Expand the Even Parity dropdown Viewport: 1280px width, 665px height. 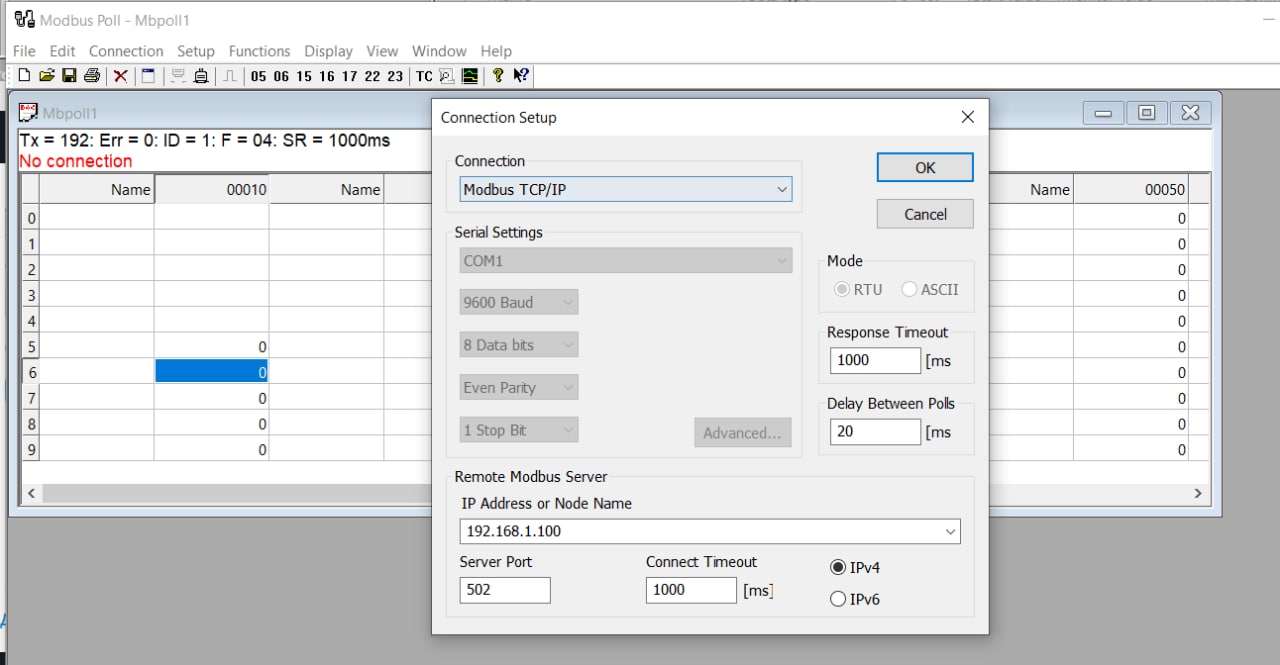coord(567,388)
